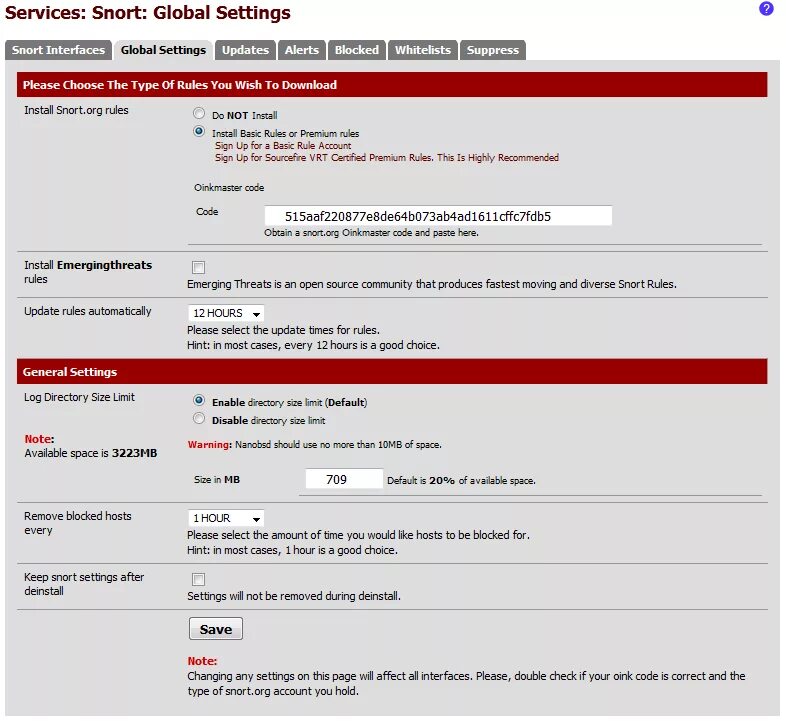786x721 pixels.
Task: Select the Global Settings tab
Action: 163,50
